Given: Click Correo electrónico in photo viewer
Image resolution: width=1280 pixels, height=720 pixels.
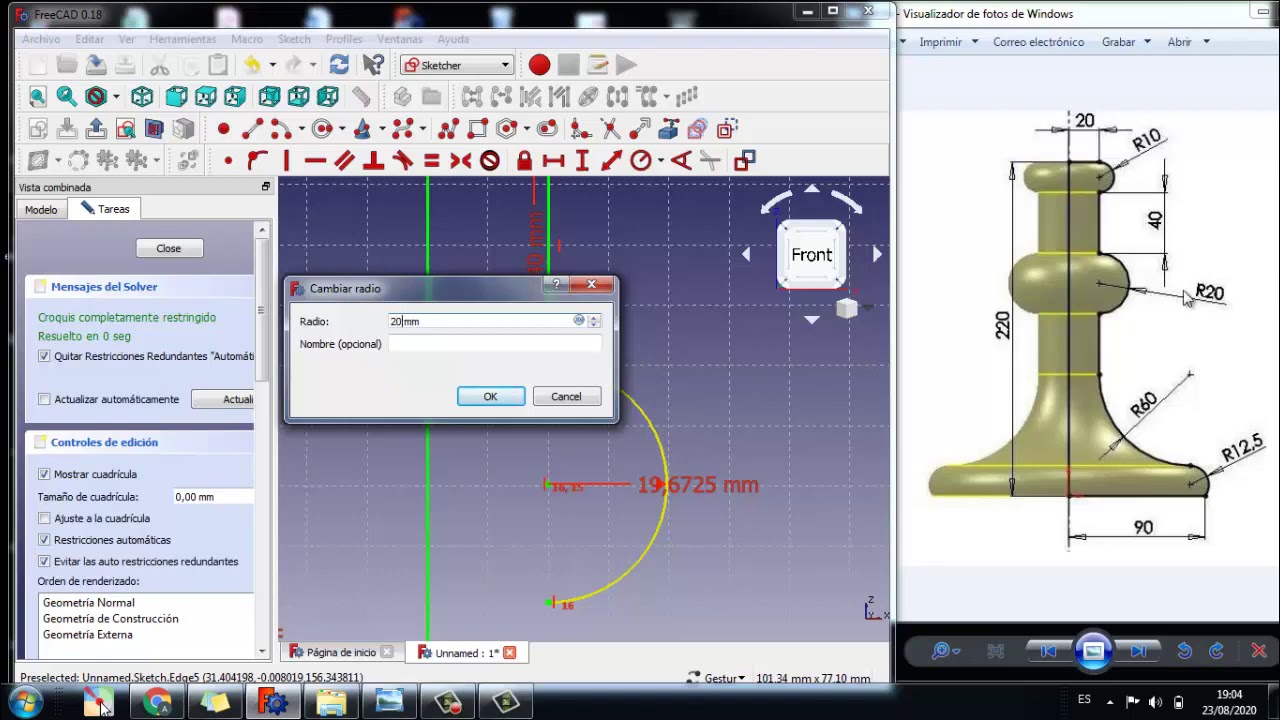Looking at the screenshot, I should click(x=1038, y=42).
